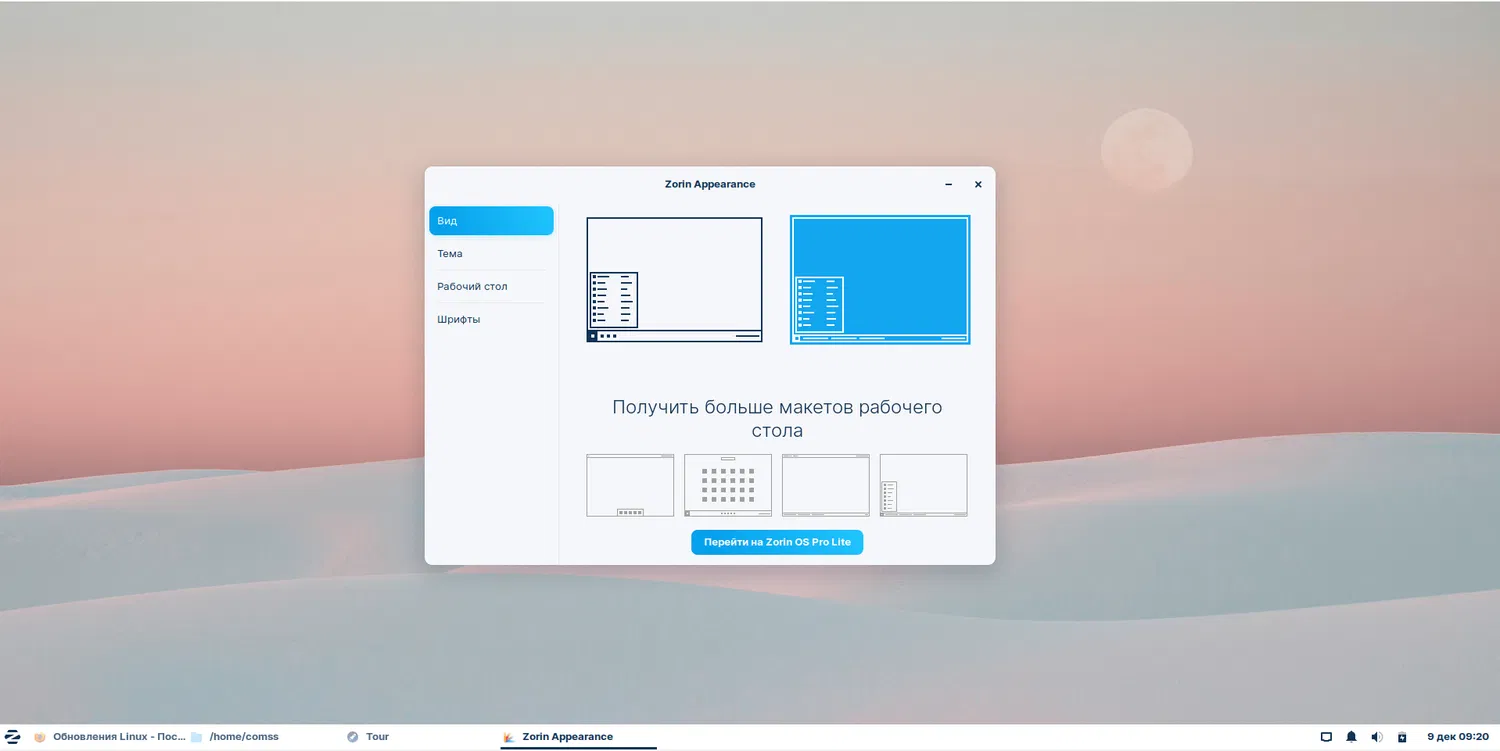The height and width of the screenshot is (751, 1500).
Task: Minimize the Zorin Appearance window
Action: point(948,185)
